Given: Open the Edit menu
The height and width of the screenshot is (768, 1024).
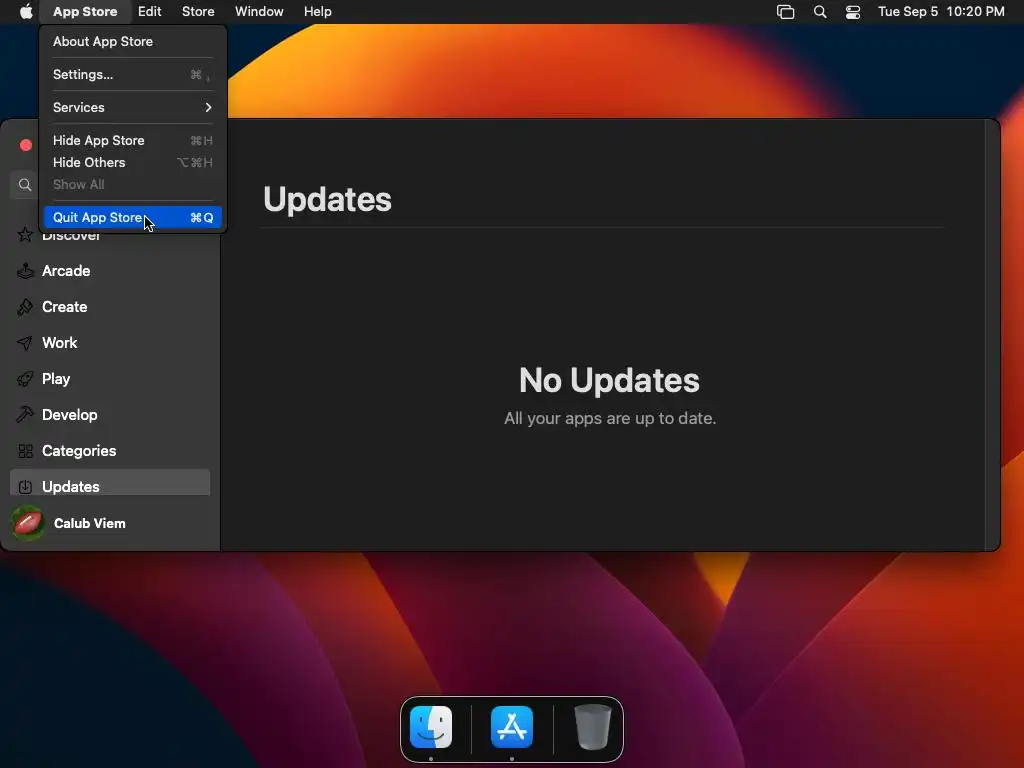Looking at the screenshot, I should pos(150,12).
